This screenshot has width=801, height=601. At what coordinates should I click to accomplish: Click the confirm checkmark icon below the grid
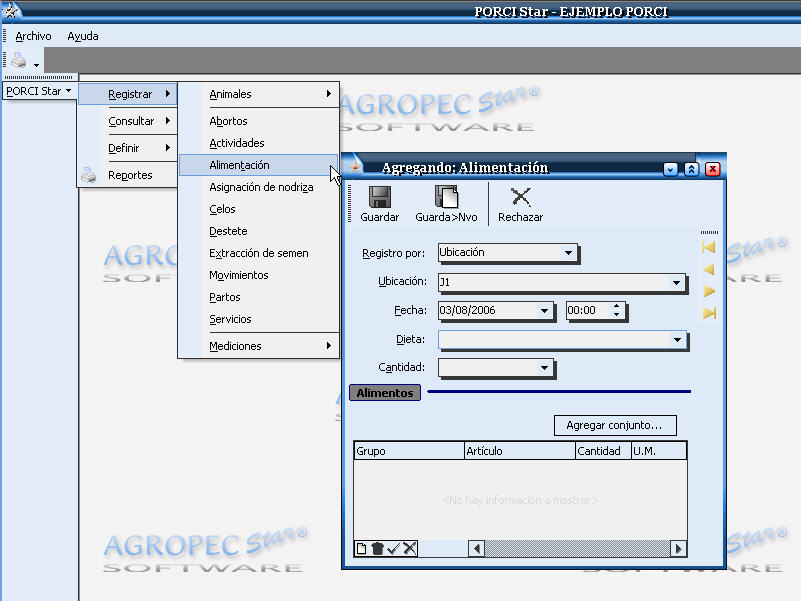point(393,548)
